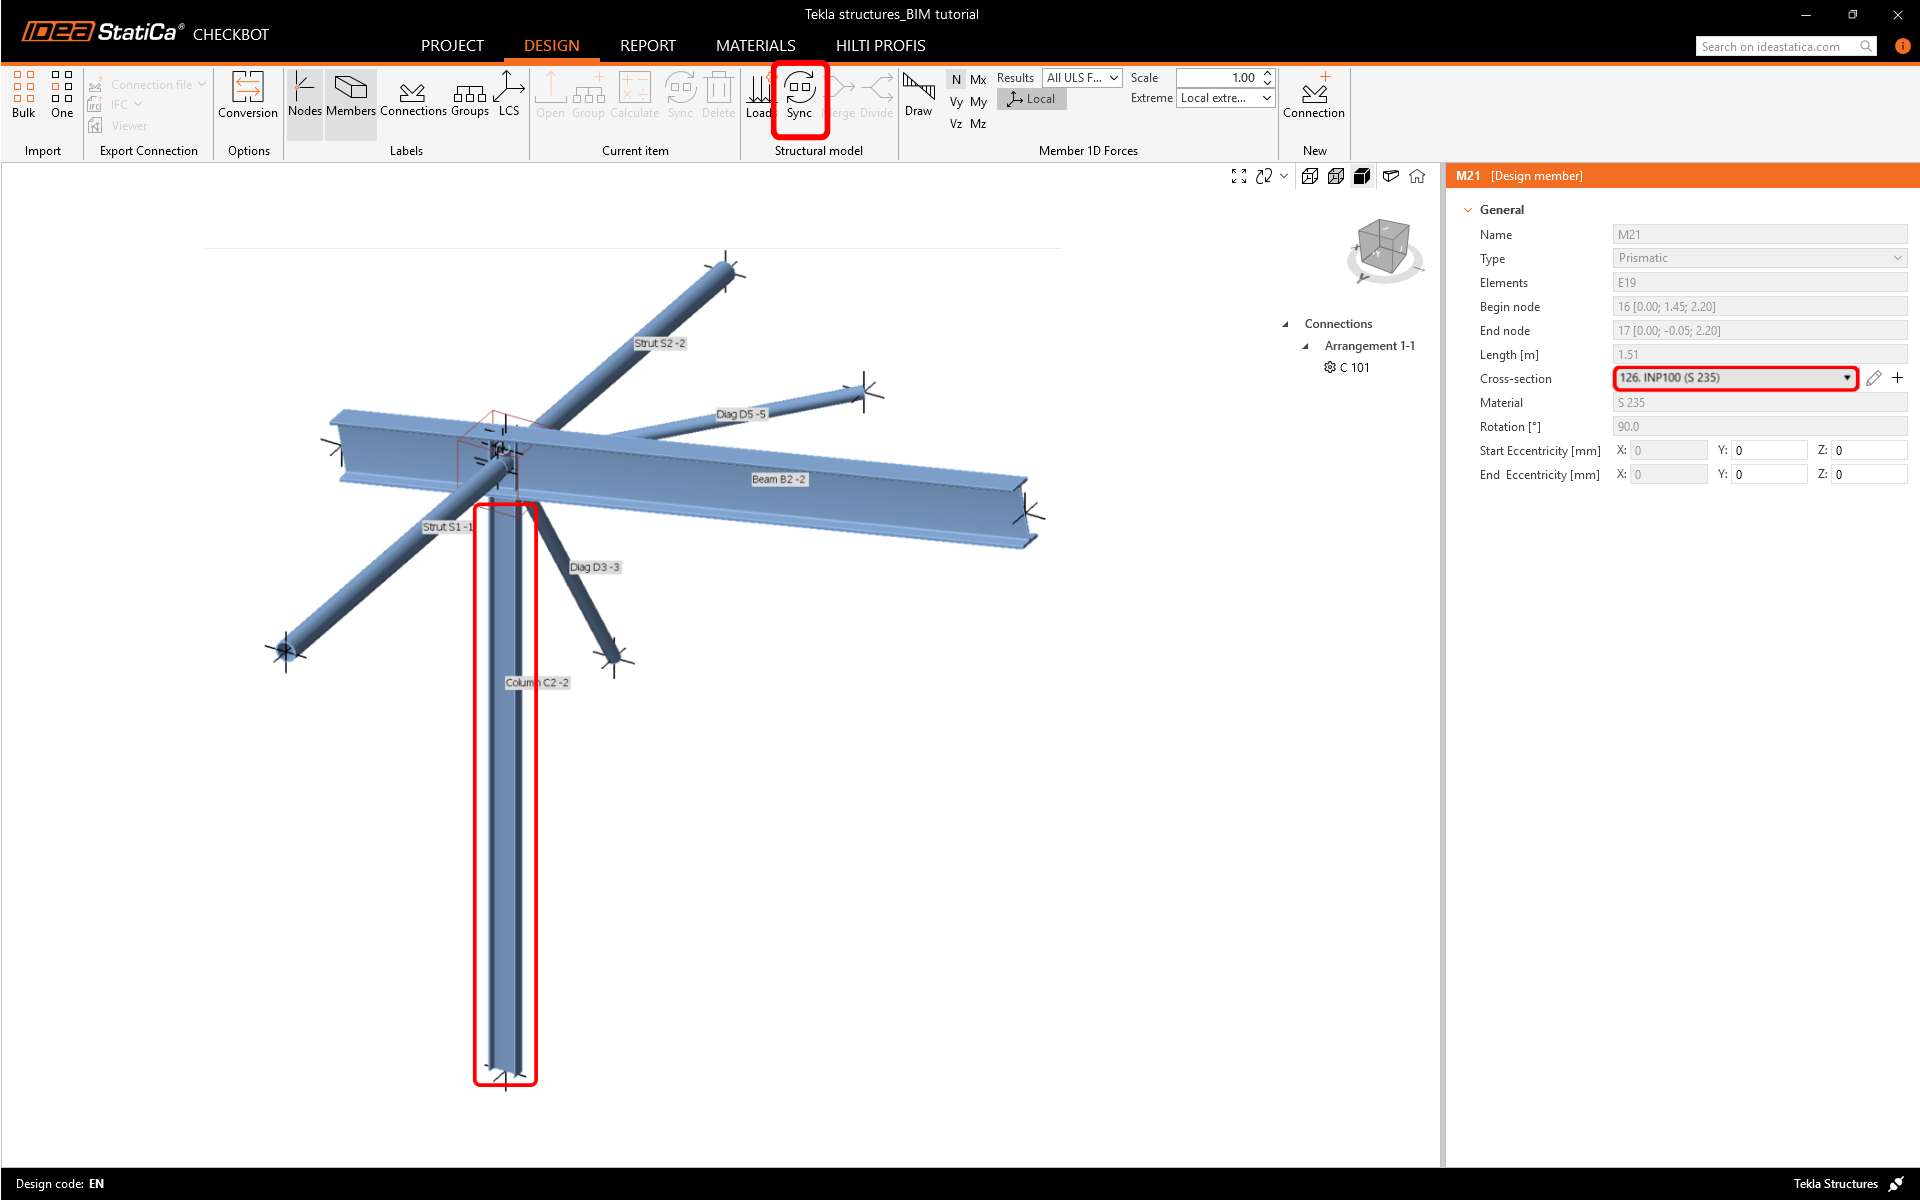Screen dimensions: 1920x1200
Task: Collapse the General section
Action: tap(1468, 210)
